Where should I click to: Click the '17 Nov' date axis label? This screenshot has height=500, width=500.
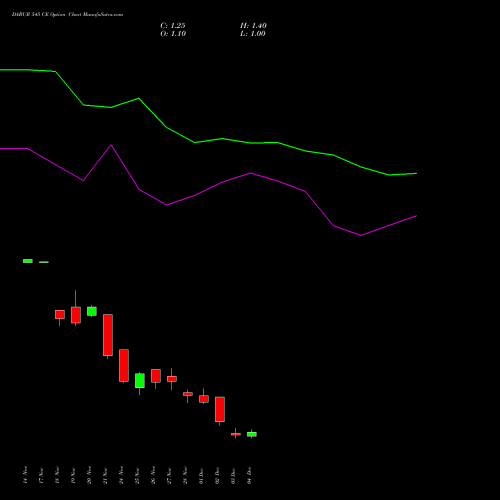pyautogui.click(x=41, y=475)
